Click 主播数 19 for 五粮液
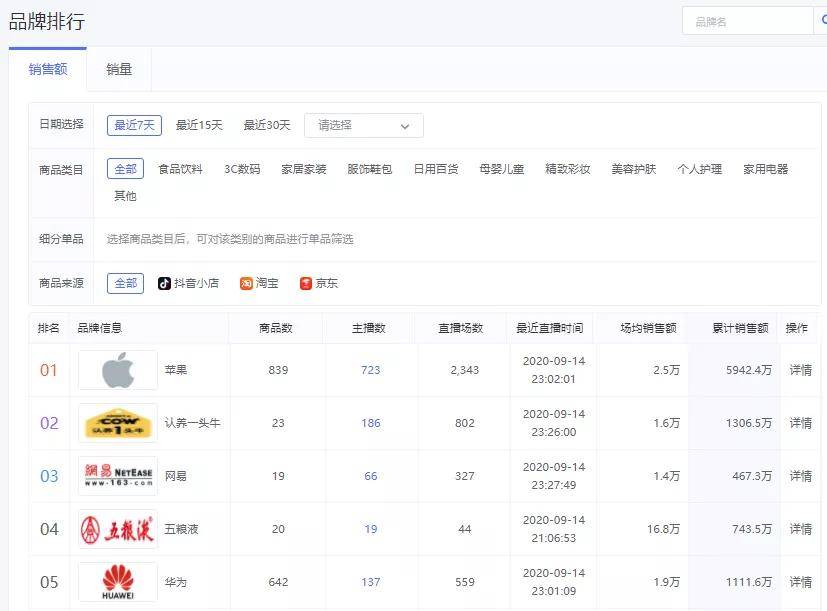 [x=370, y=529]
